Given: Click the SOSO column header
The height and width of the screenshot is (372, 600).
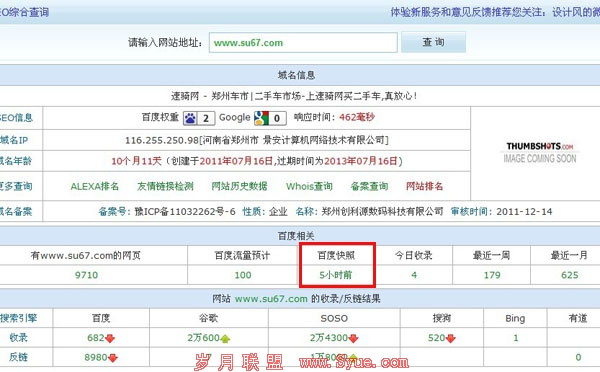Looking at the screenshot, I should [334, 318].
